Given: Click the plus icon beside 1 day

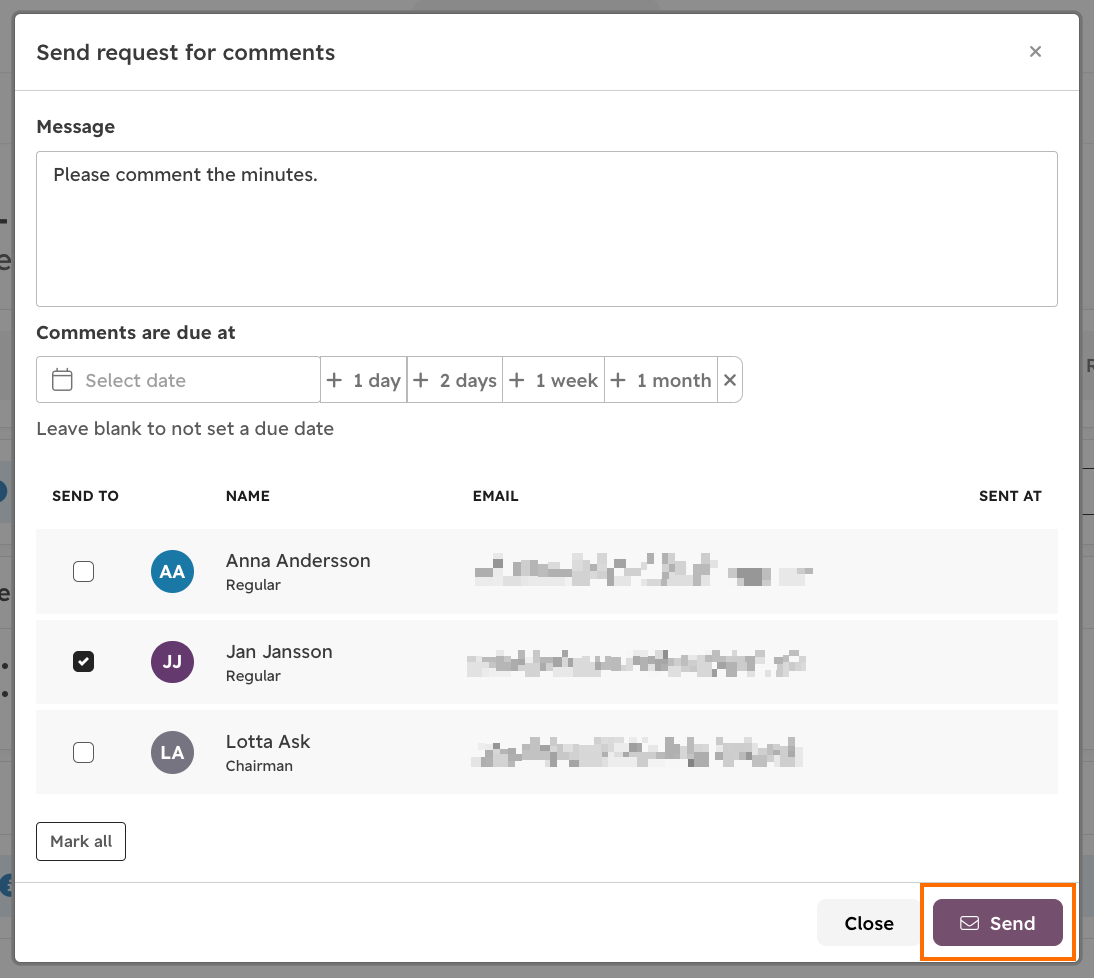Looking at the screenshot, I should click(334, 380).
